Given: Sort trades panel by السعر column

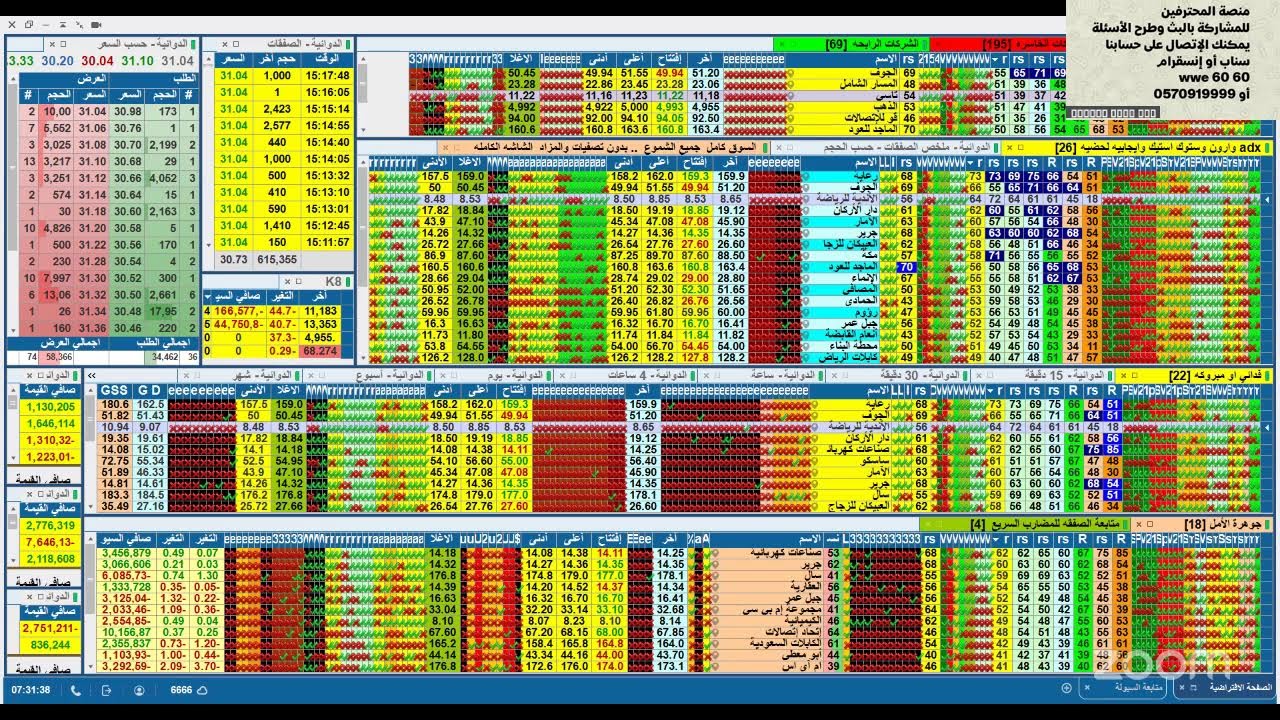Looking at the screenshot, I should [233, 59].
